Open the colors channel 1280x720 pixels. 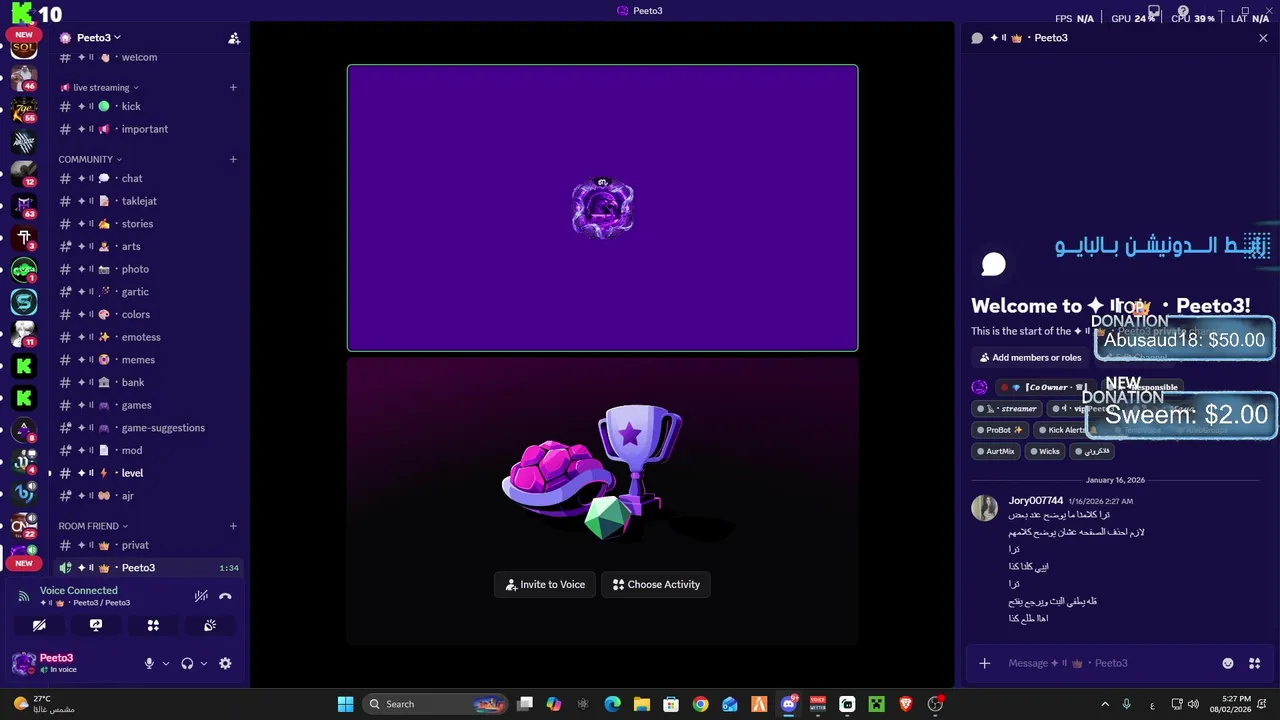148,314
